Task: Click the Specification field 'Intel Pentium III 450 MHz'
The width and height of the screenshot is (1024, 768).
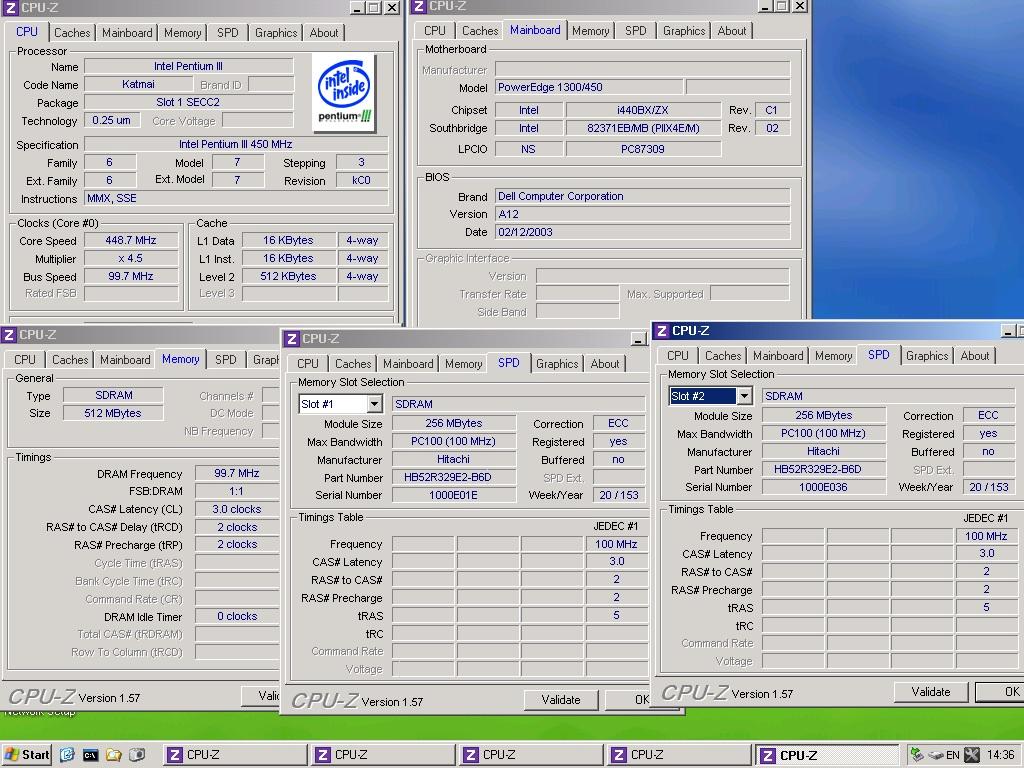Action: point(236,144)
